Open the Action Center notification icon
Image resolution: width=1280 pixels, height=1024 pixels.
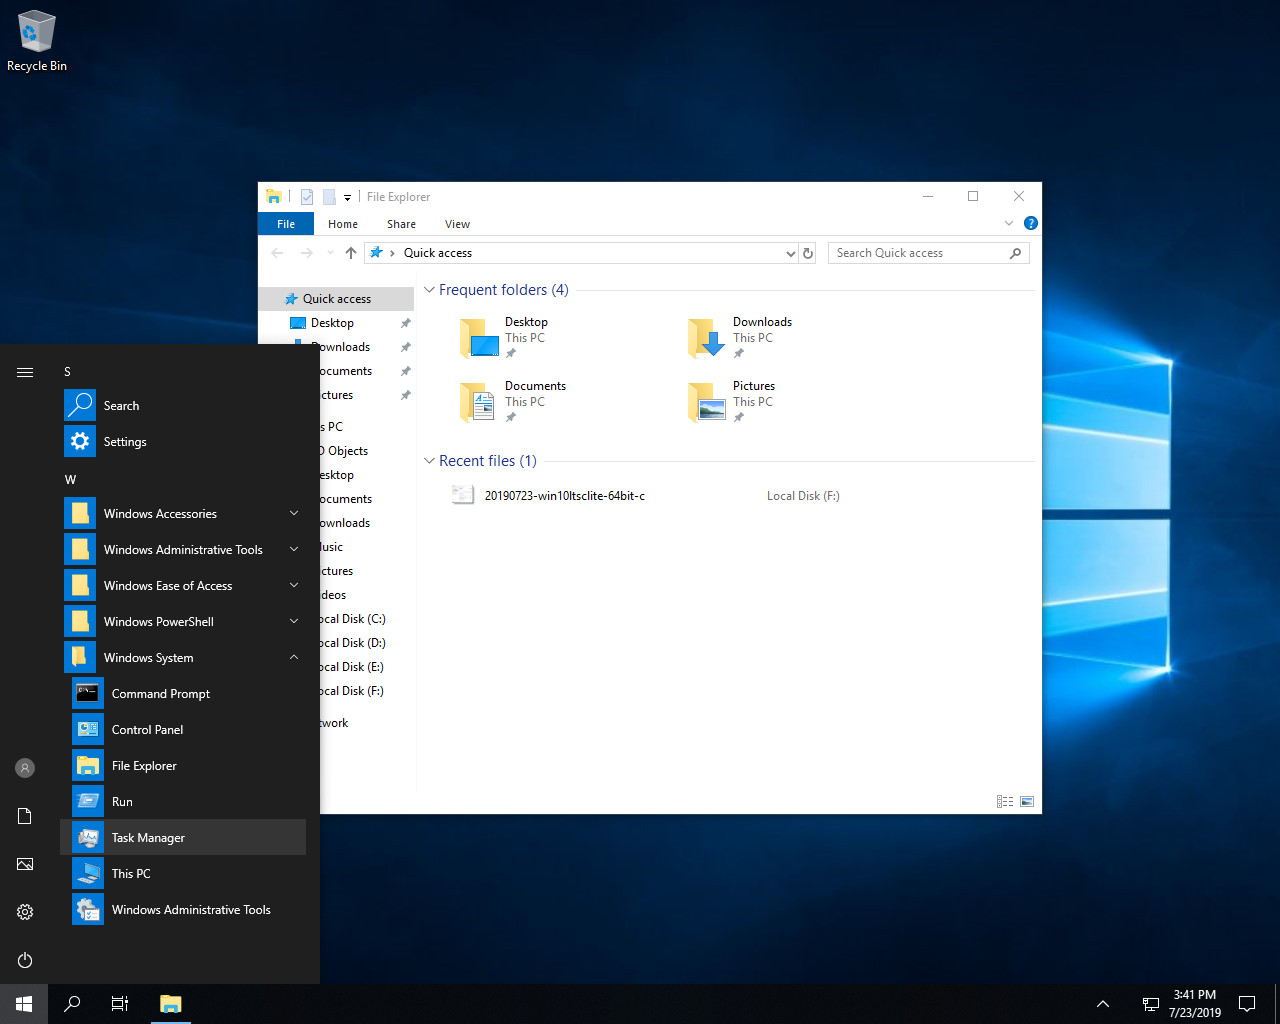(1247, 1004)
